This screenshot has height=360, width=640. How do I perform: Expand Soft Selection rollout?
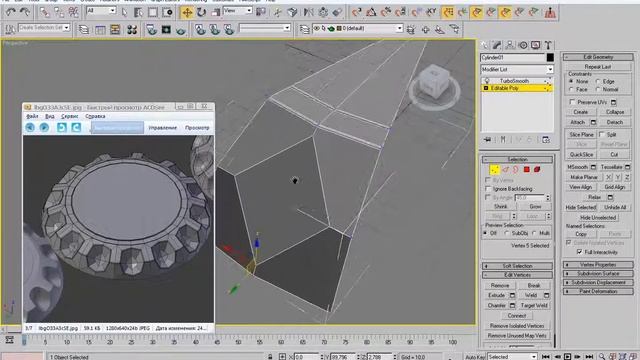(517, 266)
